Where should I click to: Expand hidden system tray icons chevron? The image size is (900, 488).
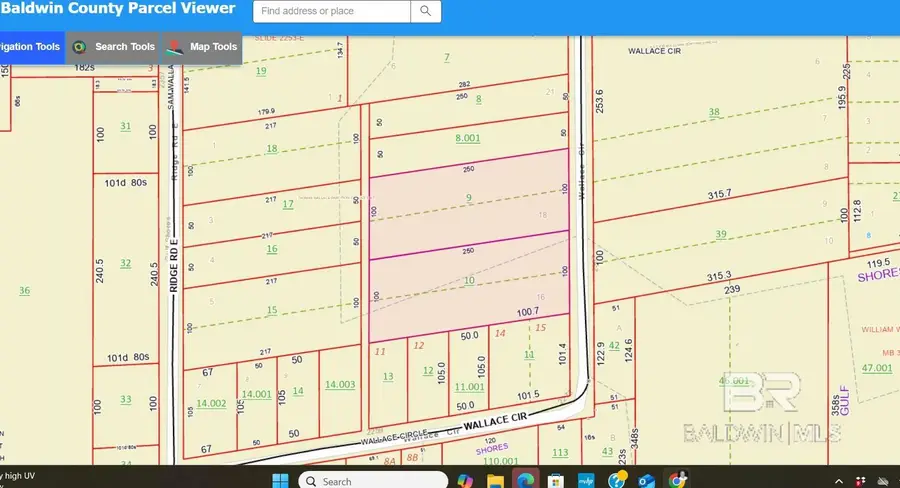click(839, 481)
